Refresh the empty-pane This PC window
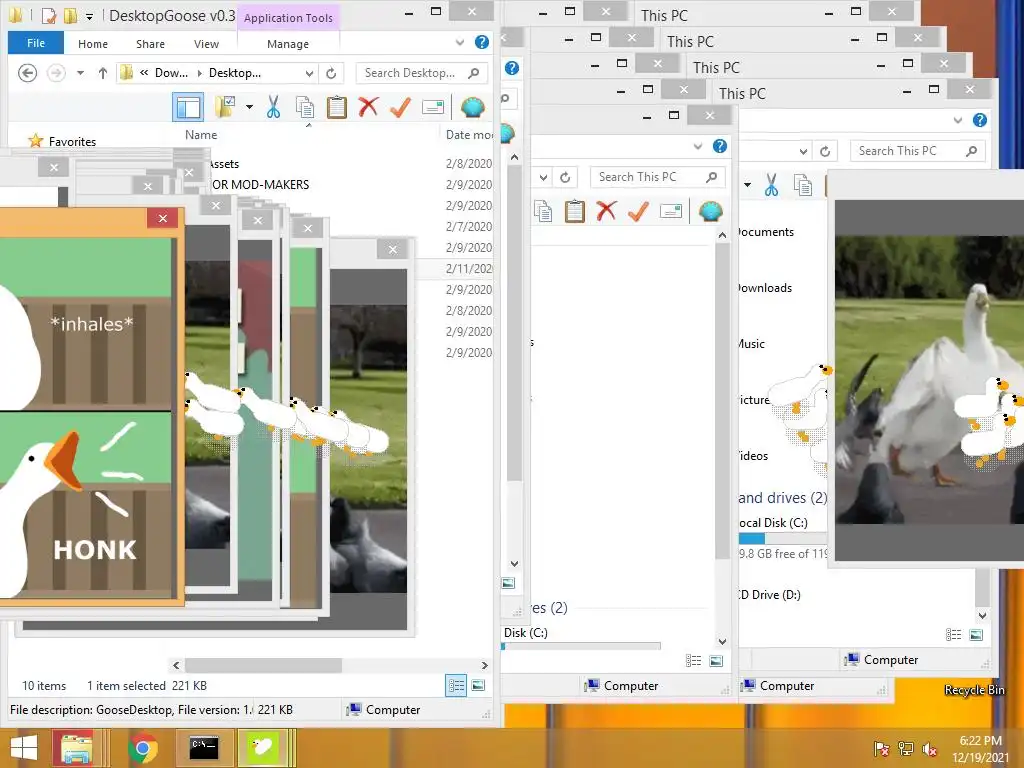This screenshot has width=1024, height=768. pos(565,177)
